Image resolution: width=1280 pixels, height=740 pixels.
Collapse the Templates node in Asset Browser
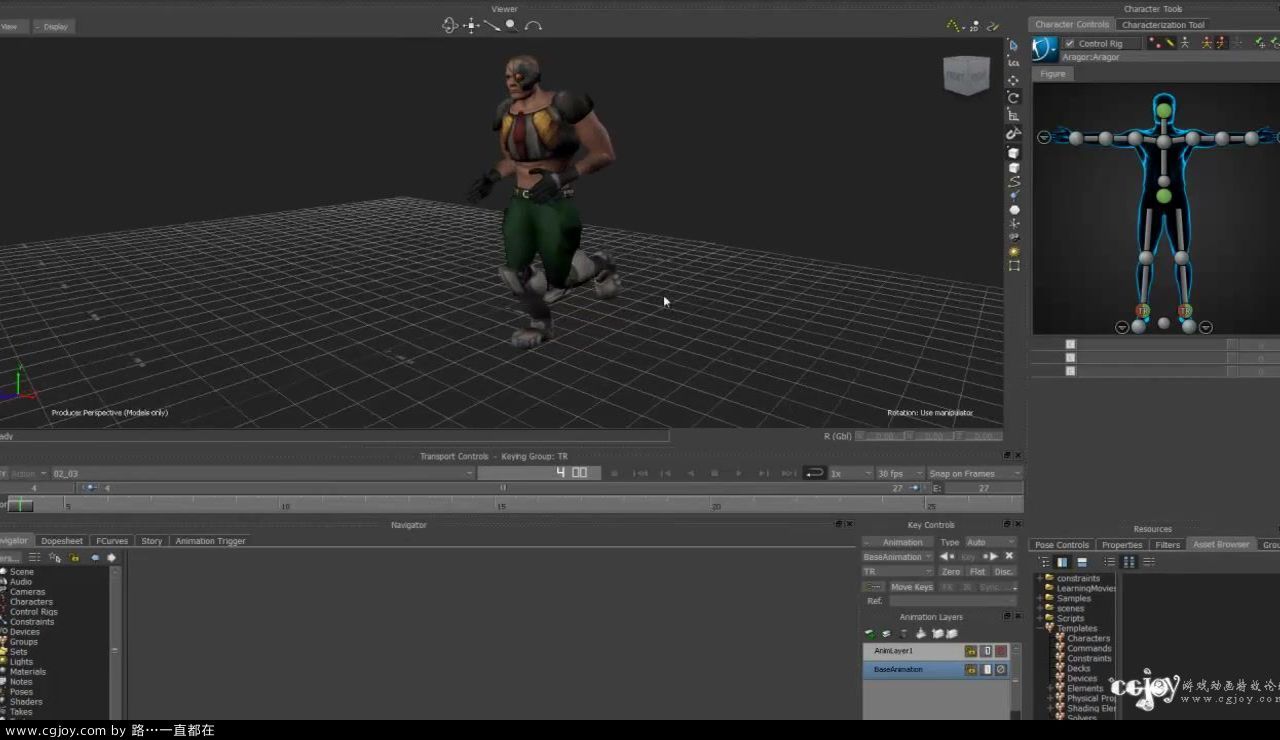click(1040, 628)
